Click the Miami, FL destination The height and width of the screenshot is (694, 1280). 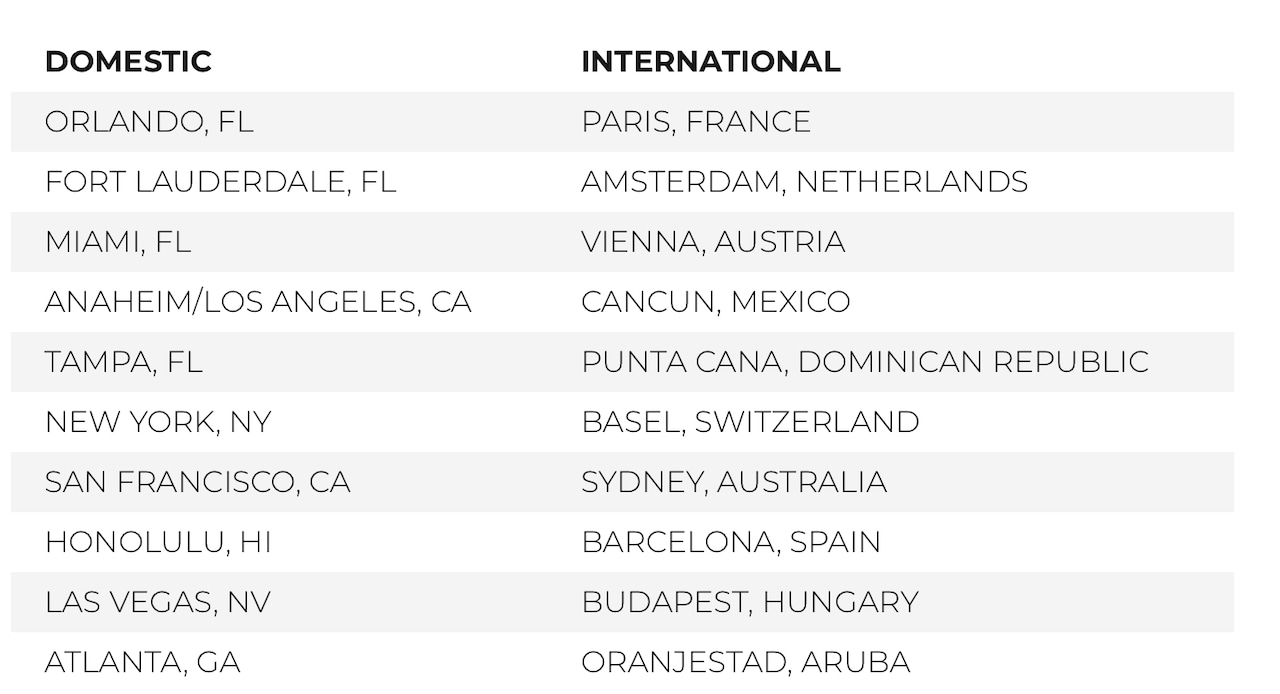[x=117, y=242]
